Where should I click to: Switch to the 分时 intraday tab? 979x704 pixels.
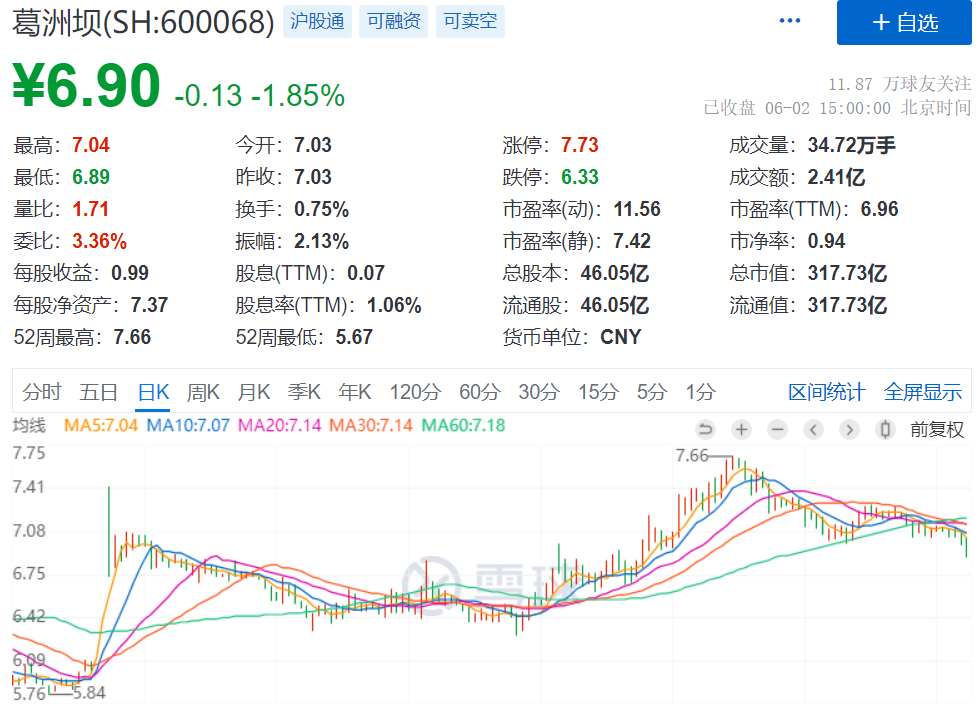pos(41,394)
